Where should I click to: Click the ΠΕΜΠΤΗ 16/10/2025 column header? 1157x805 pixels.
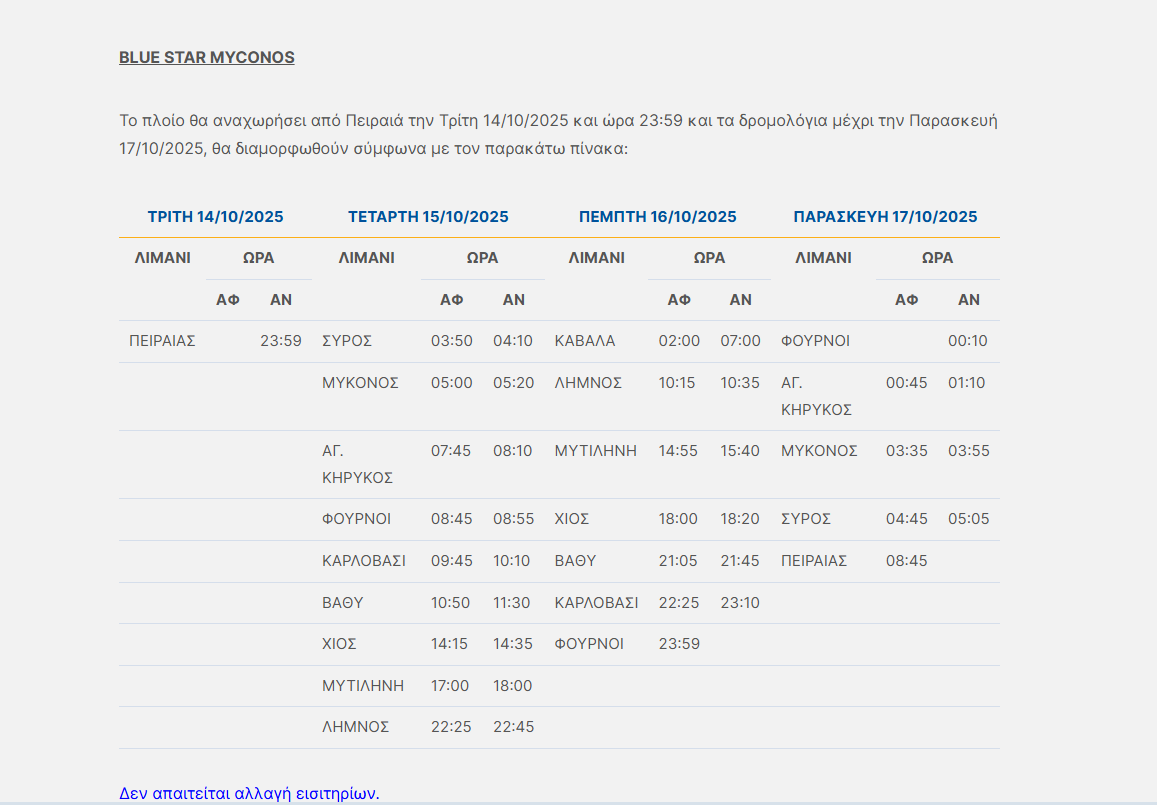[657, 217]
